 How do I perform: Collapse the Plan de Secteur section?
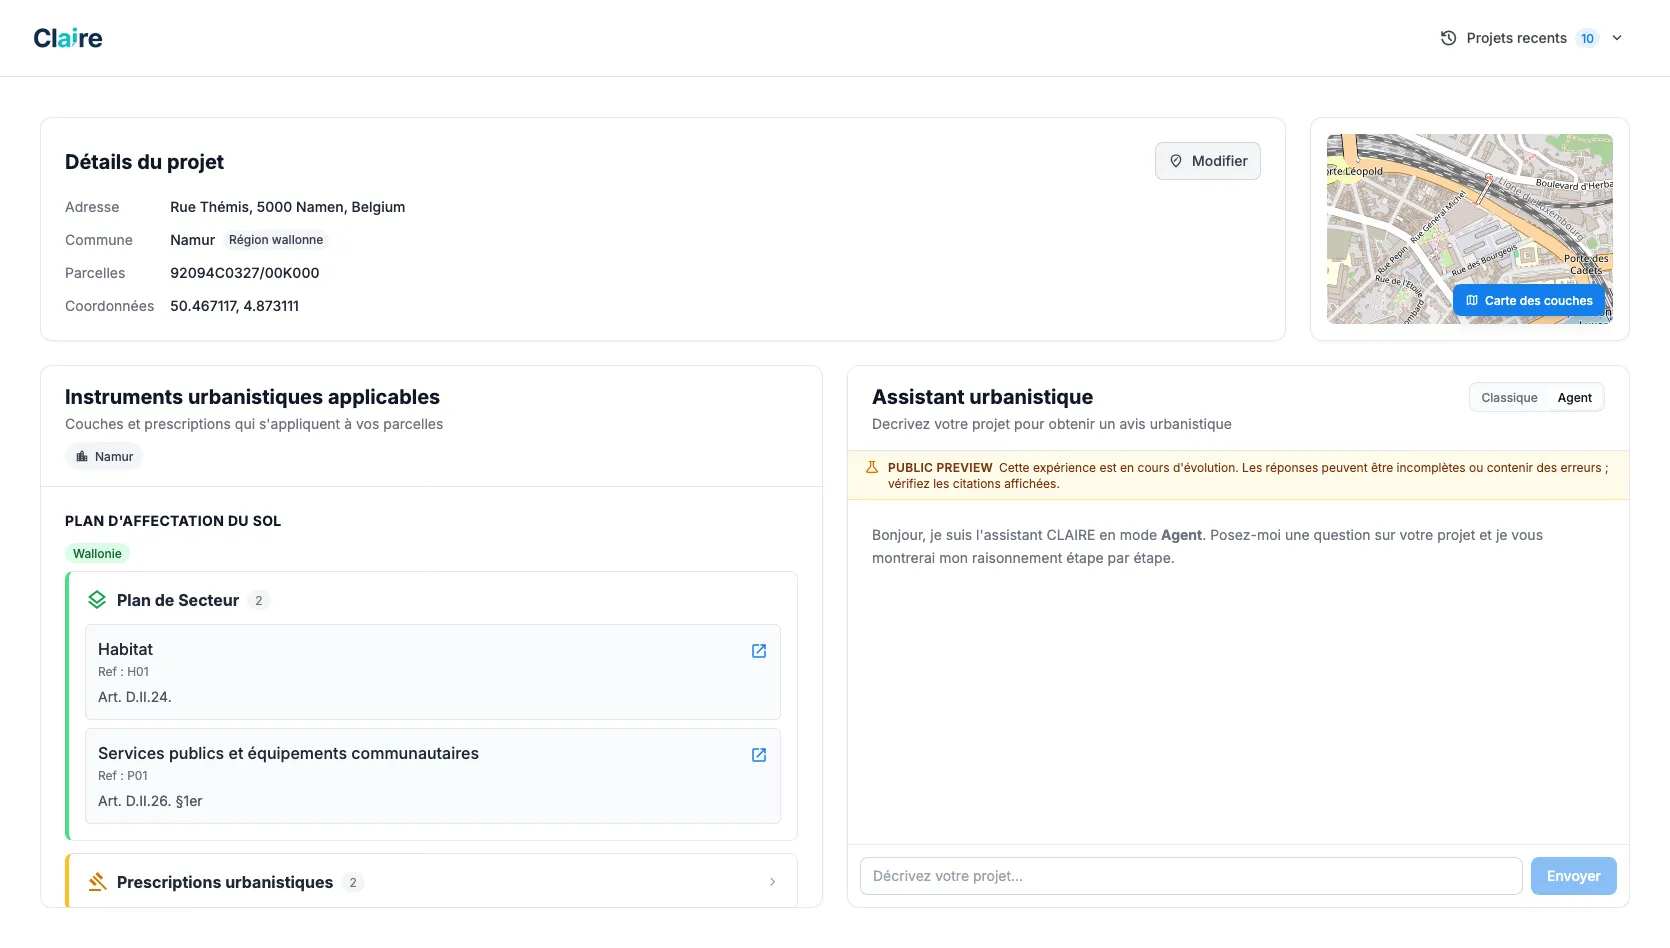[432, 600]
